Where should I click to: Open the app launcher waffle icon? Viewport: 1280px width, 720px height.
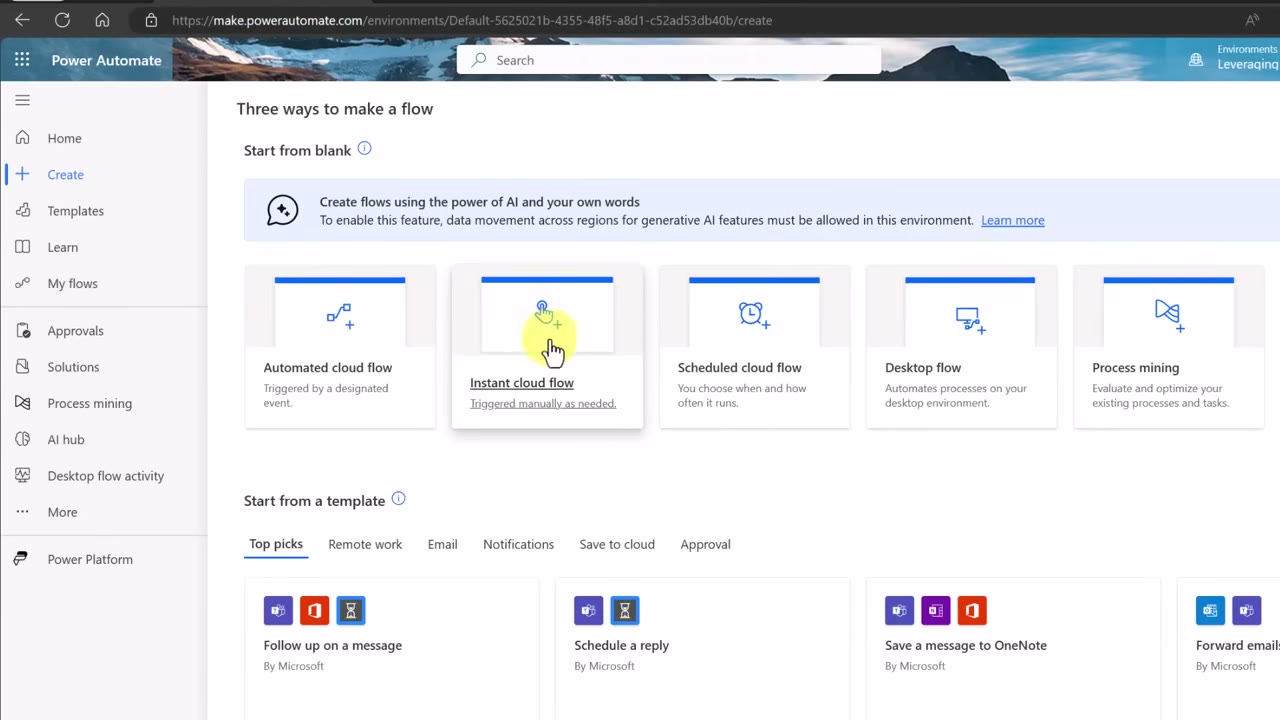(22, 60)
